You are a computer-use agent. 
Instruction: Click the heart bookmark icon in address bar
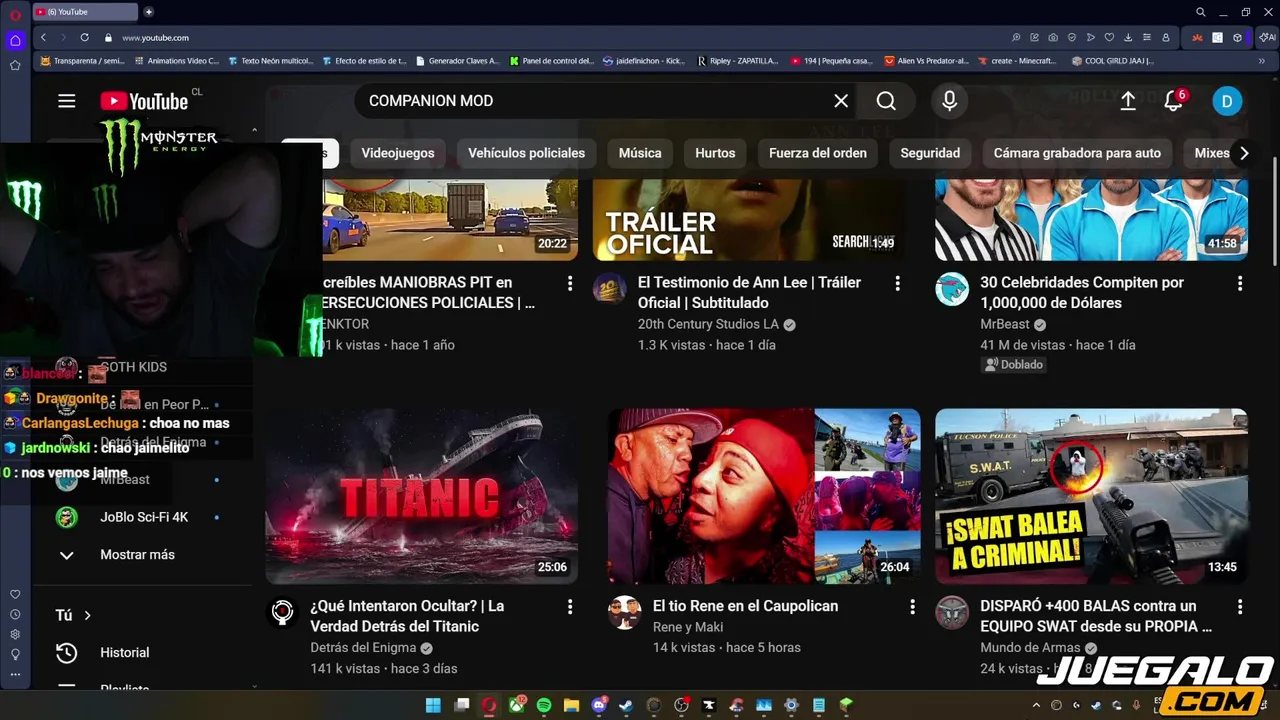click(1109, 37)
